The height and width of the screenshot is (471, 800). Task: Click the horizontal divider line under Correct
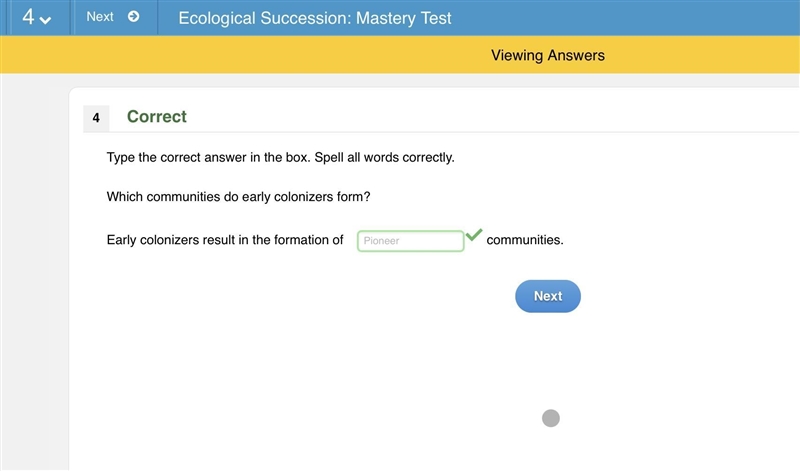[x=441, y=132]
